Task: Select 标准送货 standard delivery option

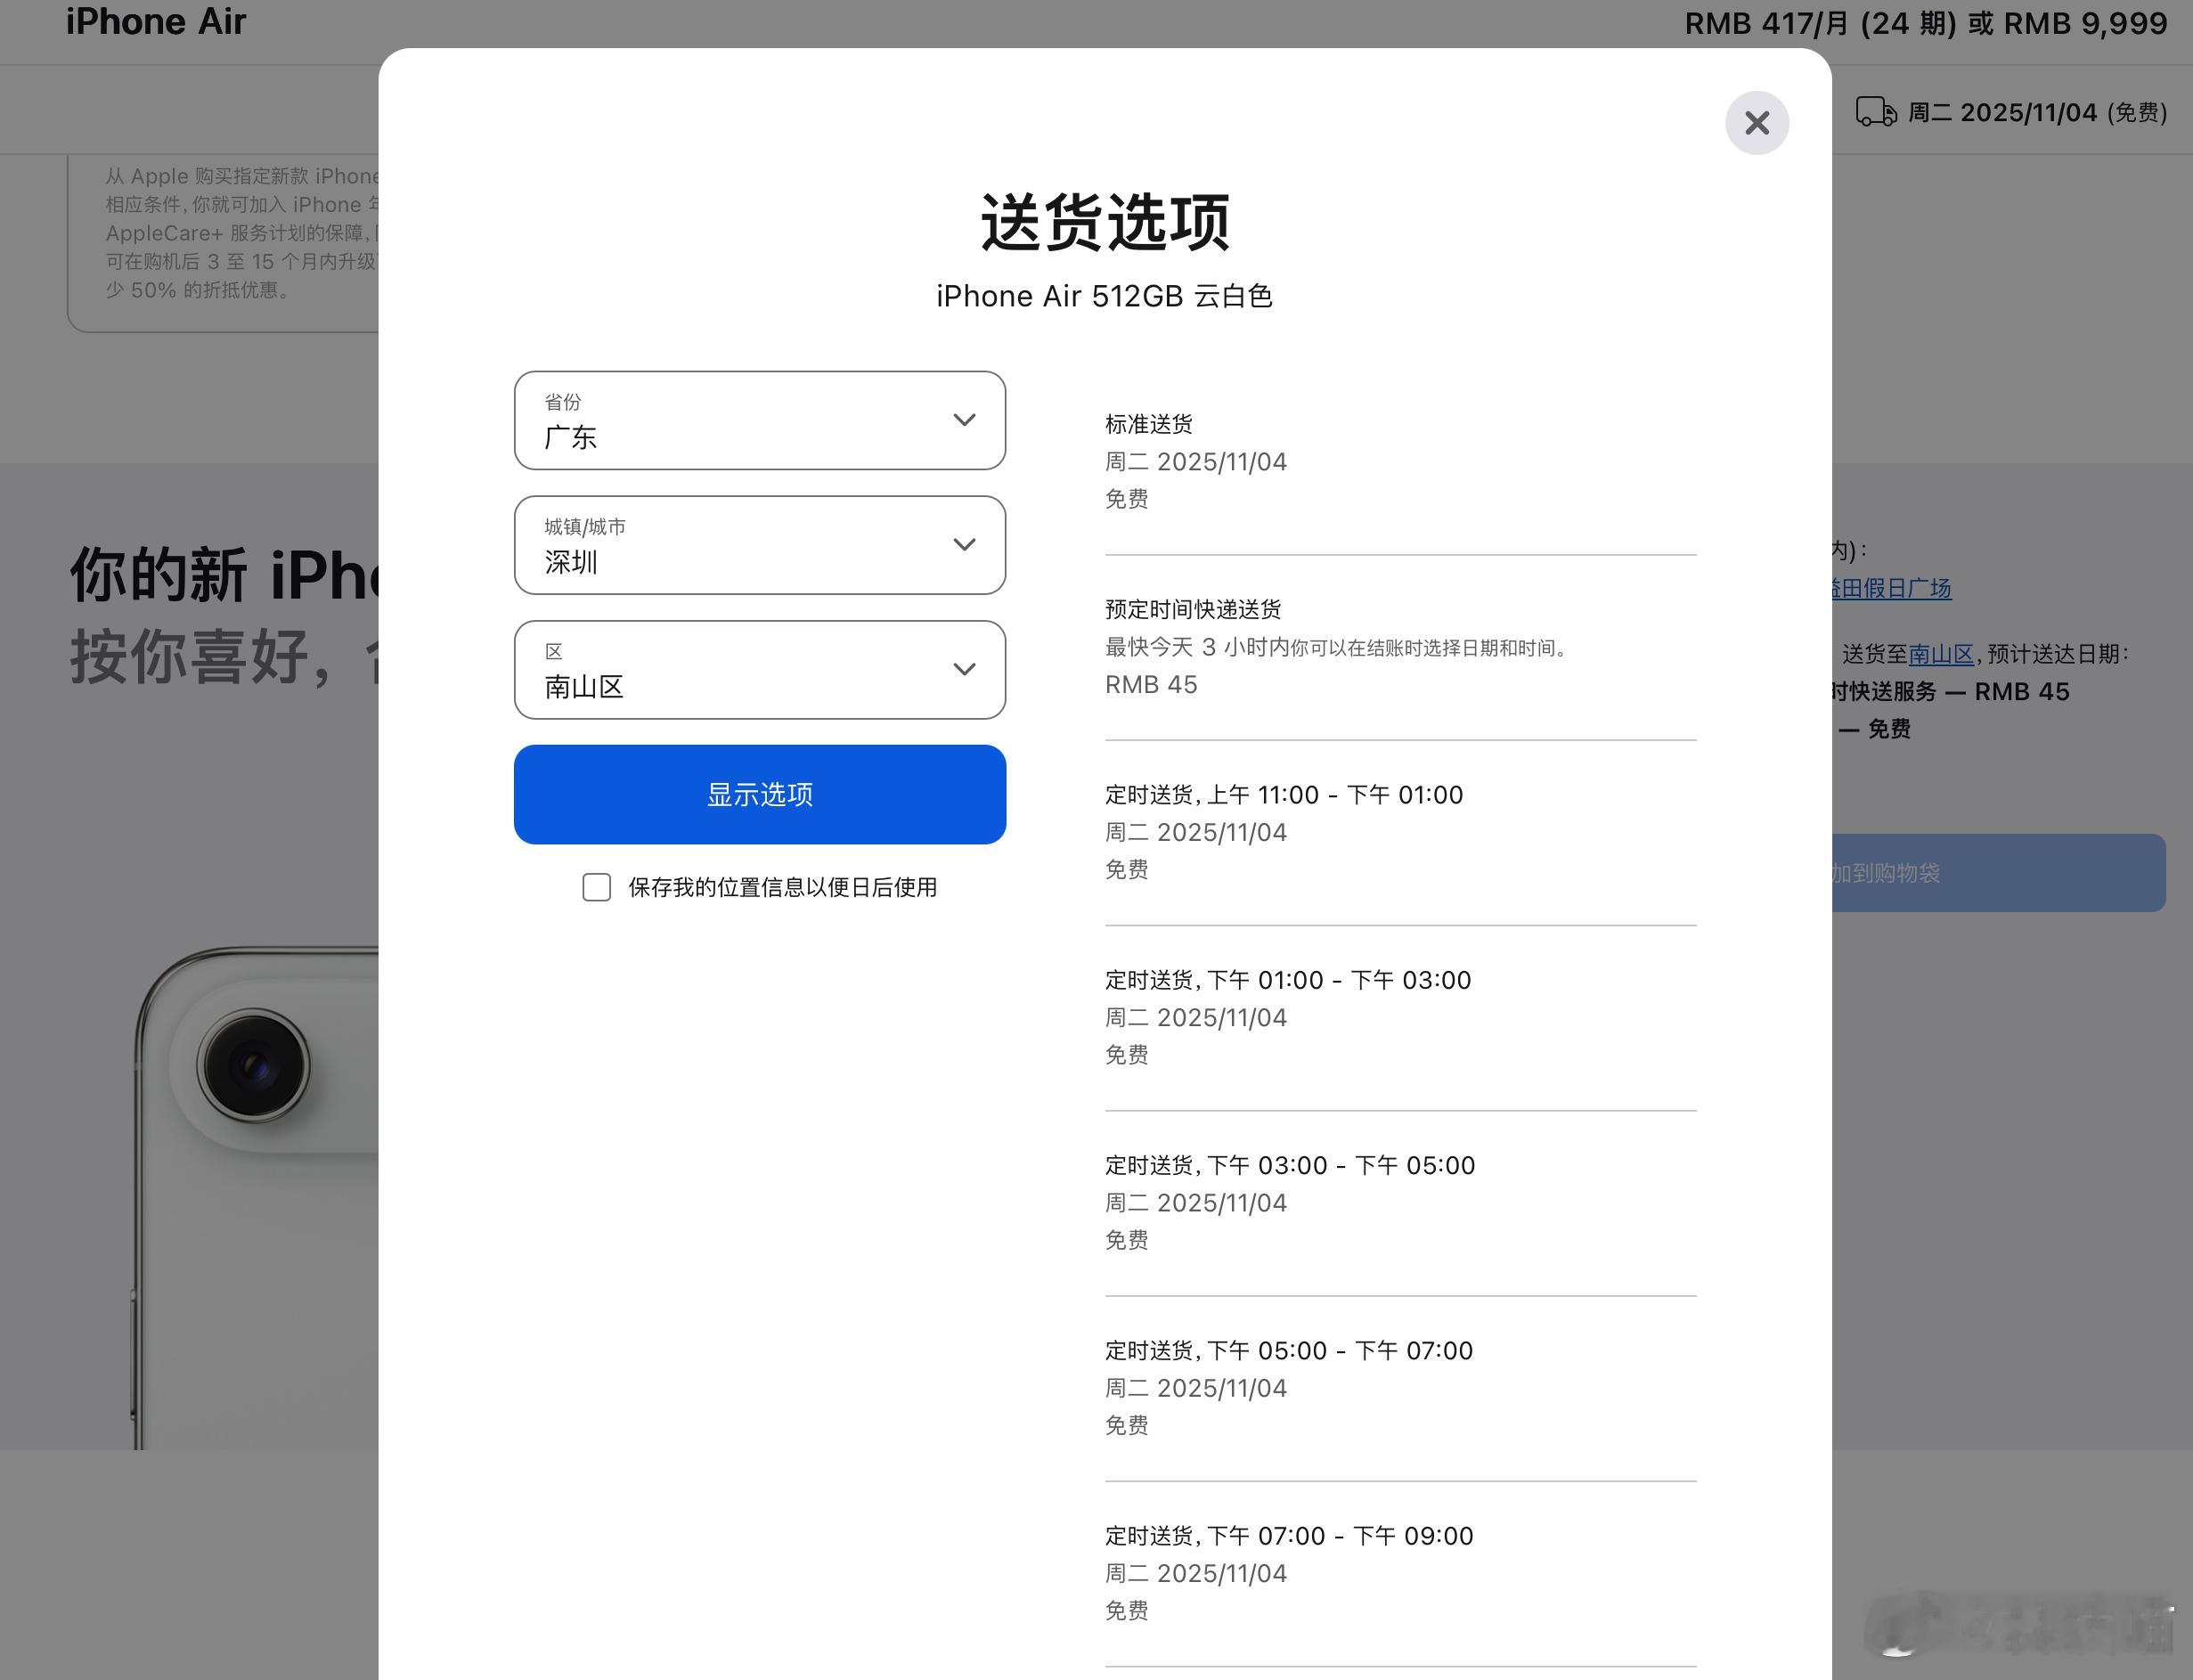Action: (1148, 424)
